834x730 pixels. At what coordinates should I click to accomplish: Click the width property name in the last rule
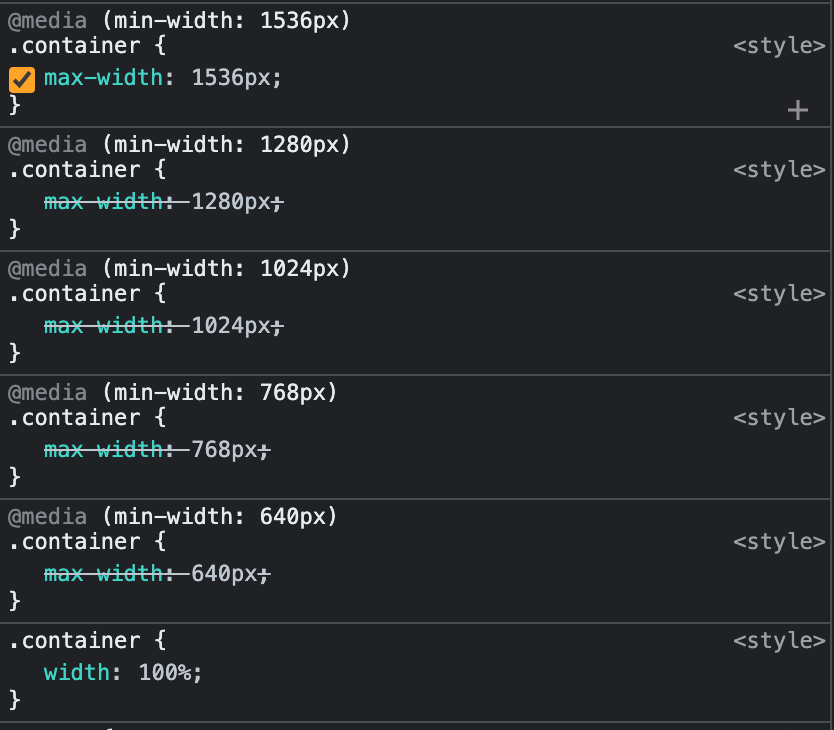click(76, 672)
